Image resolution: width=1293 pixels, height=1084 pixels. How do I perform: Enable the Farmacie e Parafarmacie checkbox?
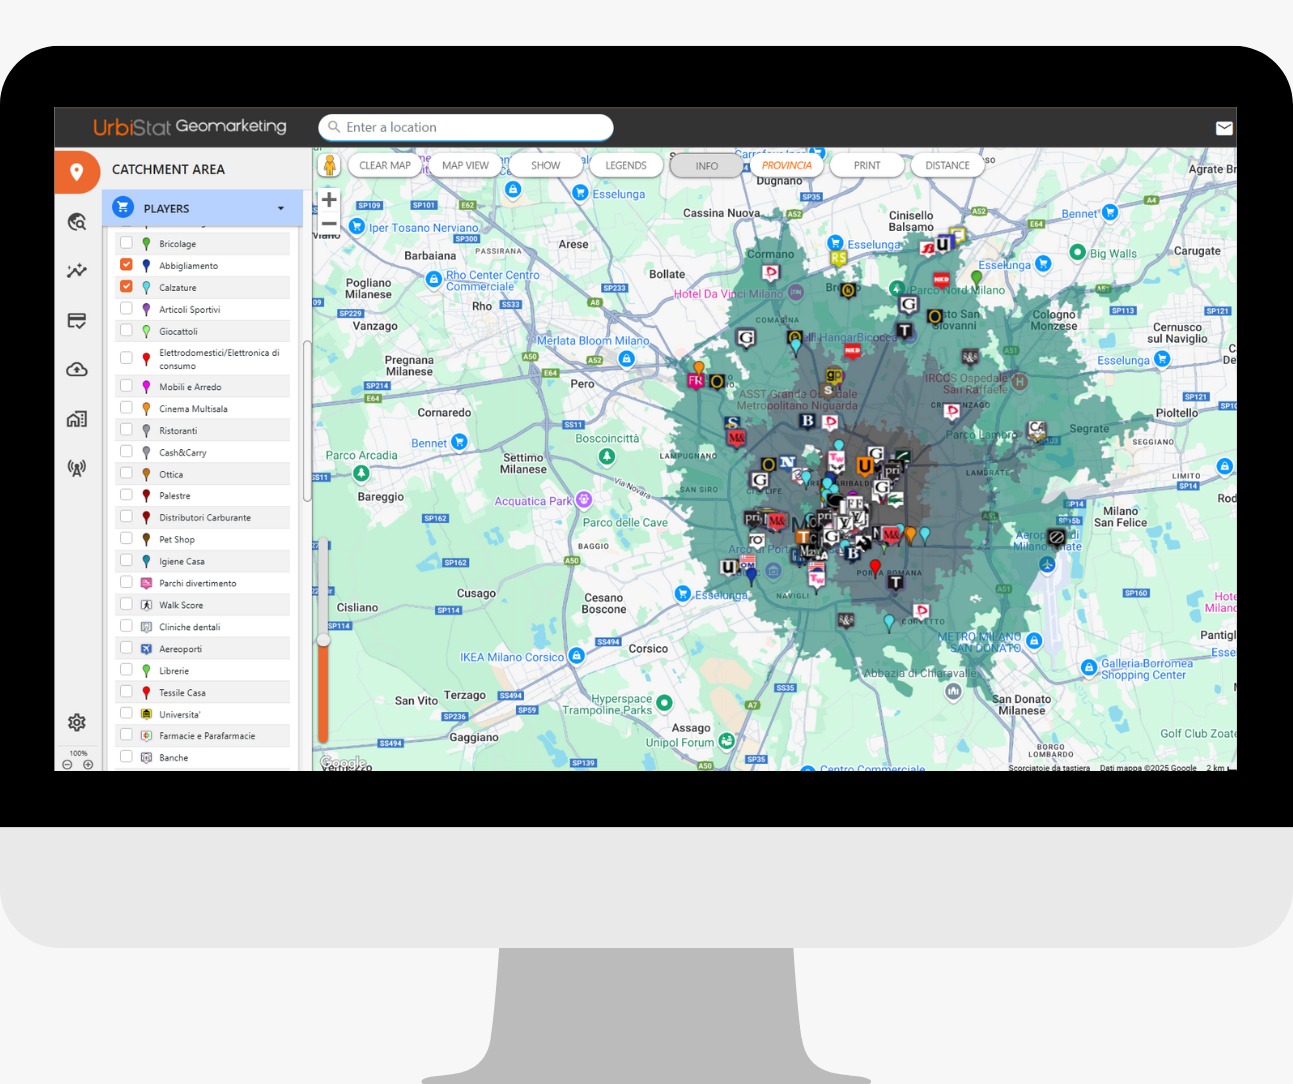click(126, 735)
